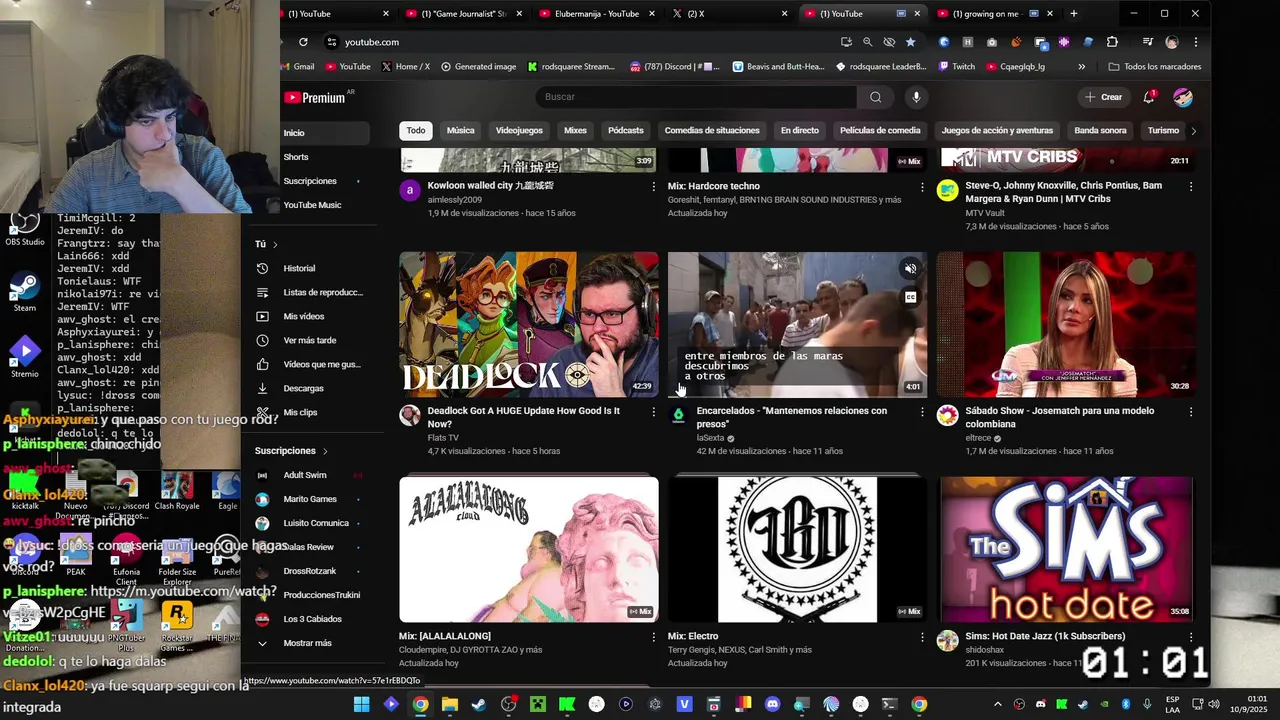Click the Crear button

coord(1103,97)
